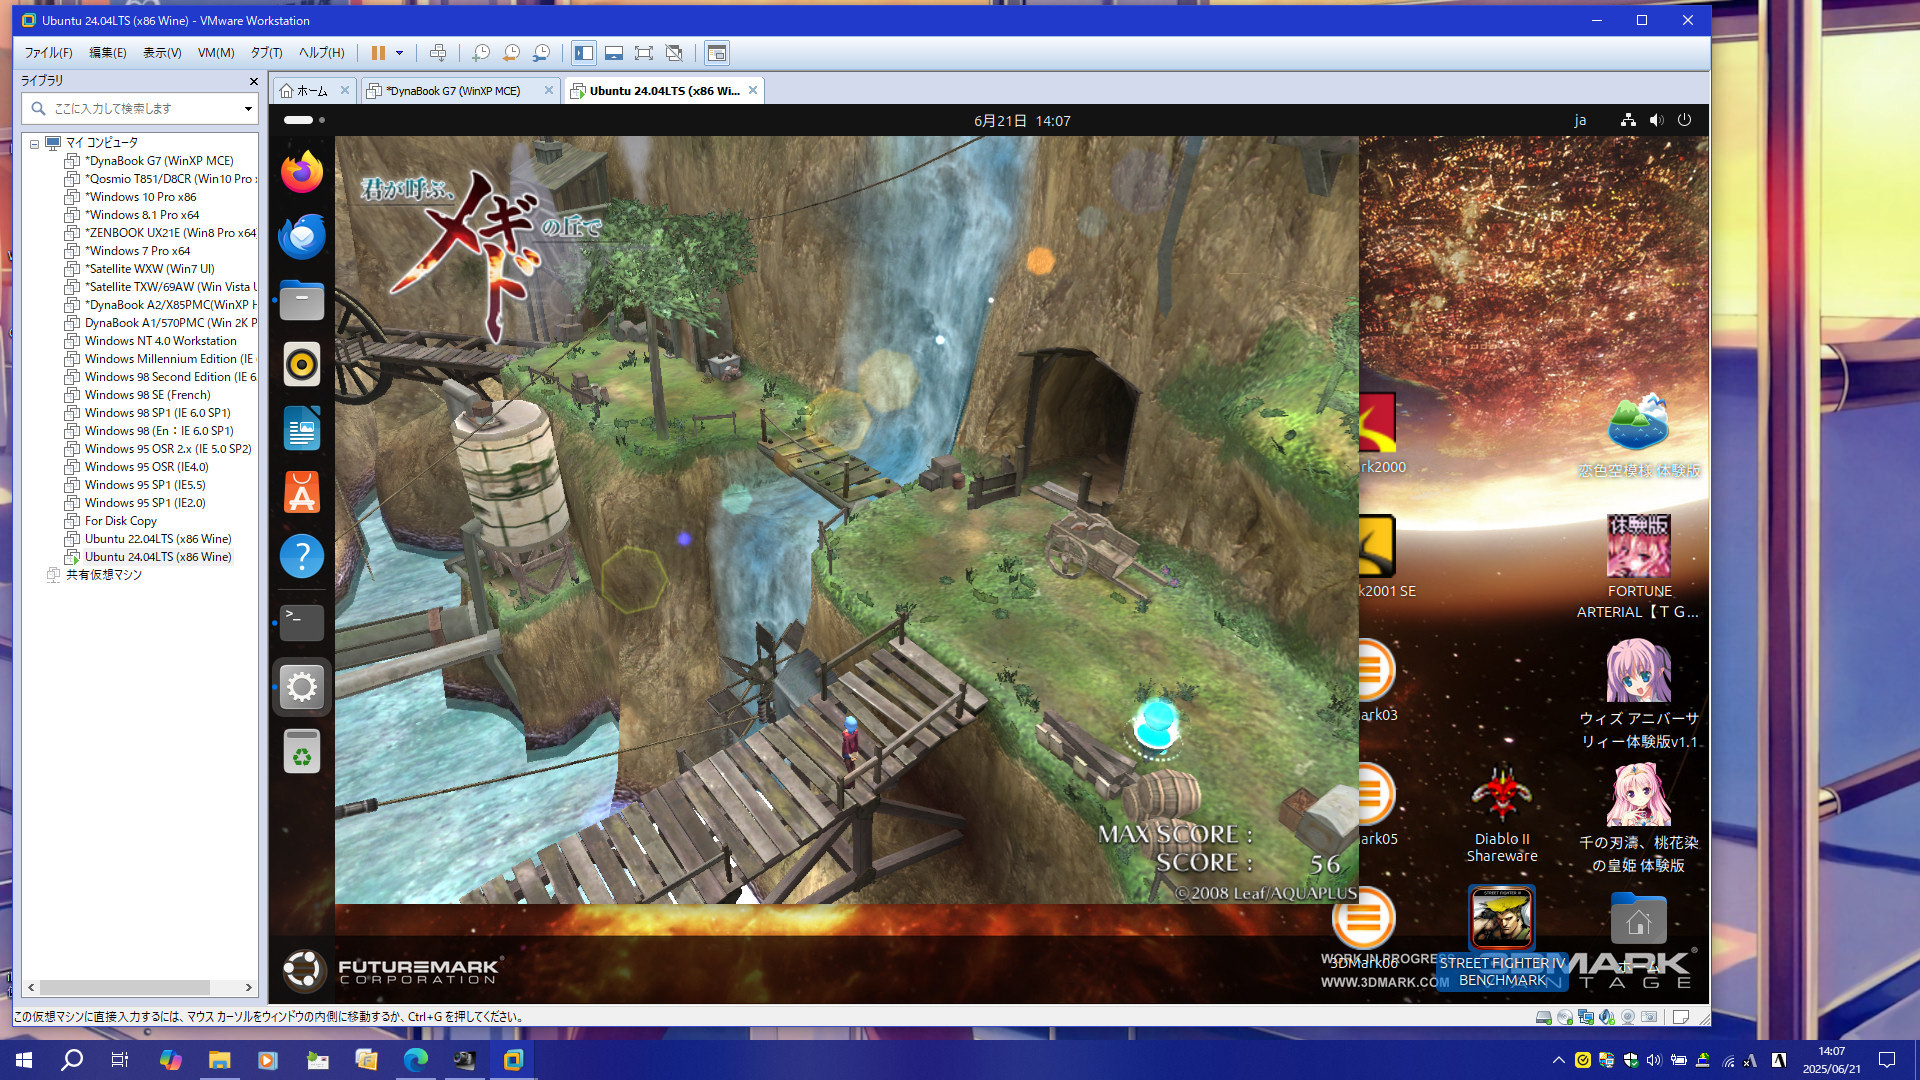
Task: Collapse the マイ コンピュータ tree node
Action: [34, 144]
